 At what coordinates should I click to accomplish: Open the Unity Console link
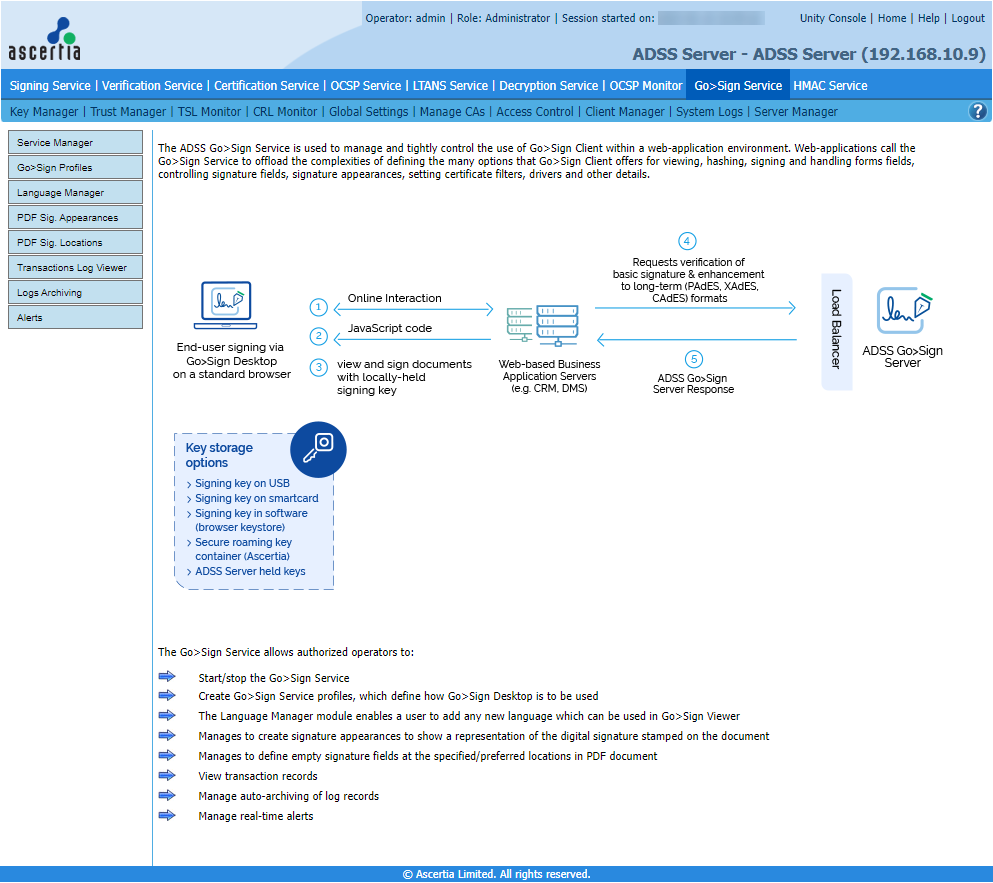coord(833,18)
